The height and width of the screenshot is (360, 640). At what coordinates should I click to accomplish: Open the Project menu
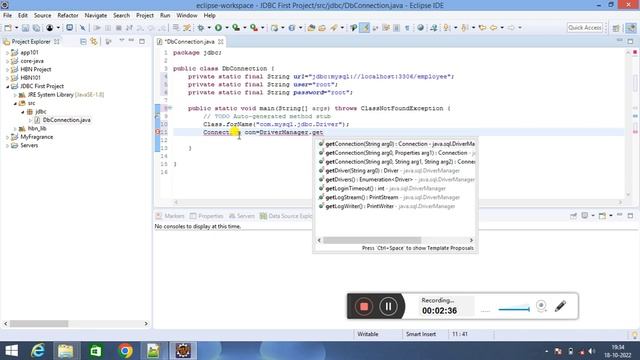pyautogui.click(x=144, y=15)
